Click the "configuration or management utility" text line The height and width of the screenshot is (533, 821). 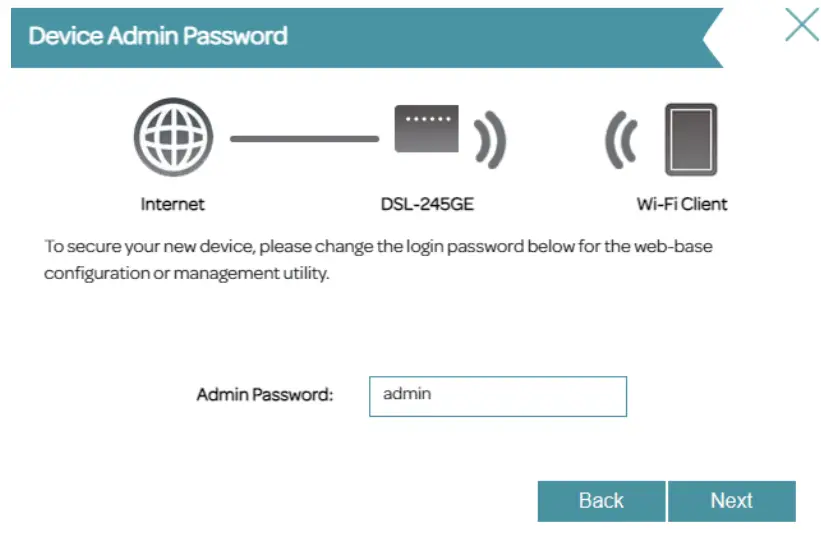pyautogui.click(x=186, y=272)
